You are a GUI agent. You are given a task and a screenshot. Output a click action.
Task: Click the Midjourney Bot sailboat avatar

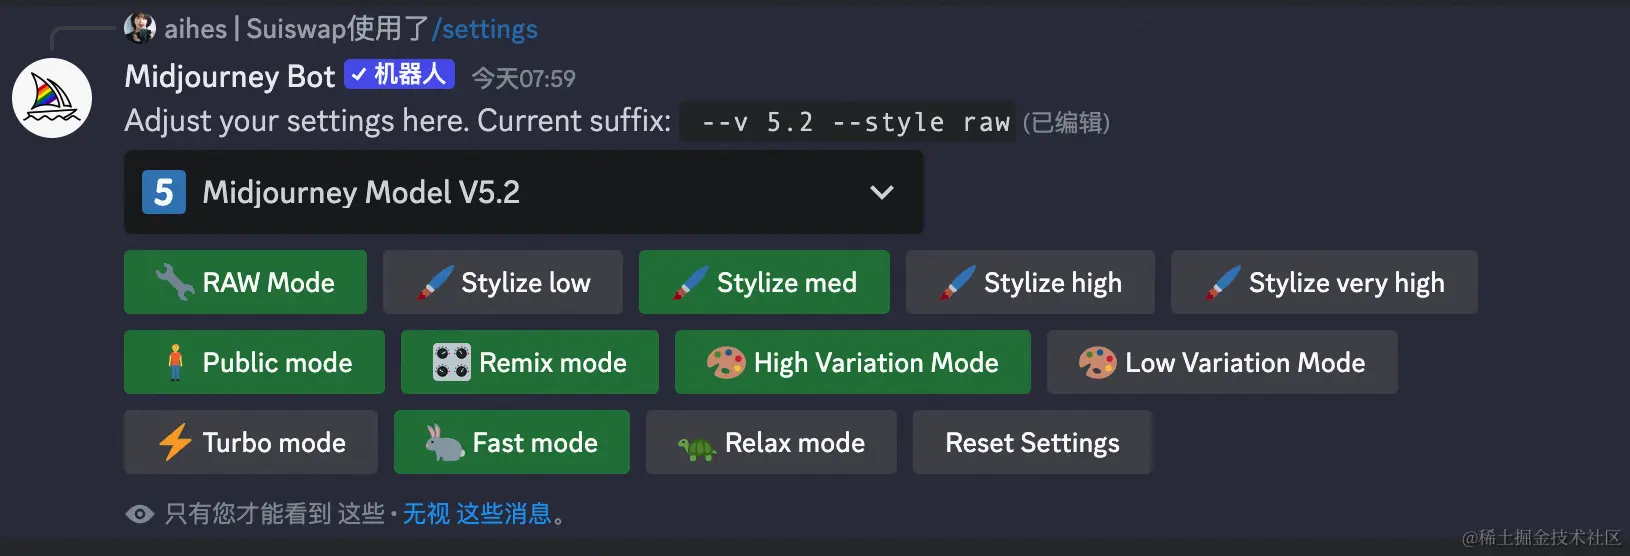[52, 98]
